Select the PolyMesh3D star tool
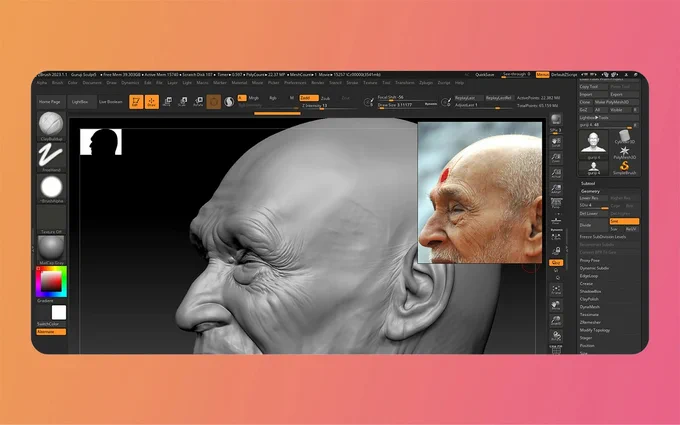The height and width of the screenshot is (425, 680). click(x=624, y=152)
